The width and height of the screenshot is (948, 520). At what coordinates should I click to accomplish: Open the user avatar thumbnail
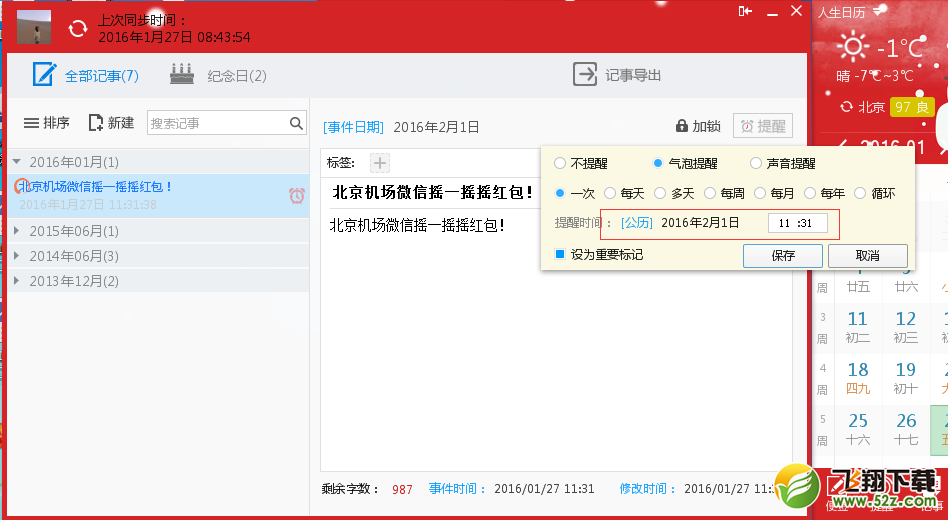tap(34, 27)
